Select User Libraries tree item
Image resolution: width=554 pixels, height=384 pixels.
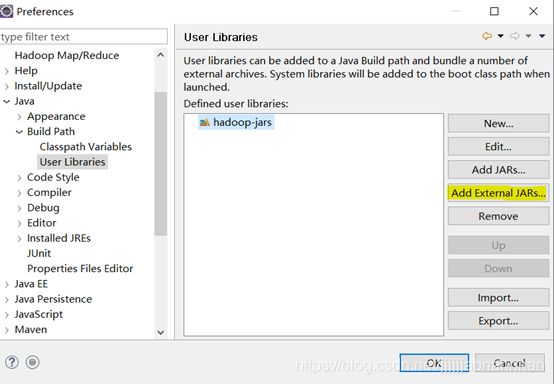coord(72,162)
